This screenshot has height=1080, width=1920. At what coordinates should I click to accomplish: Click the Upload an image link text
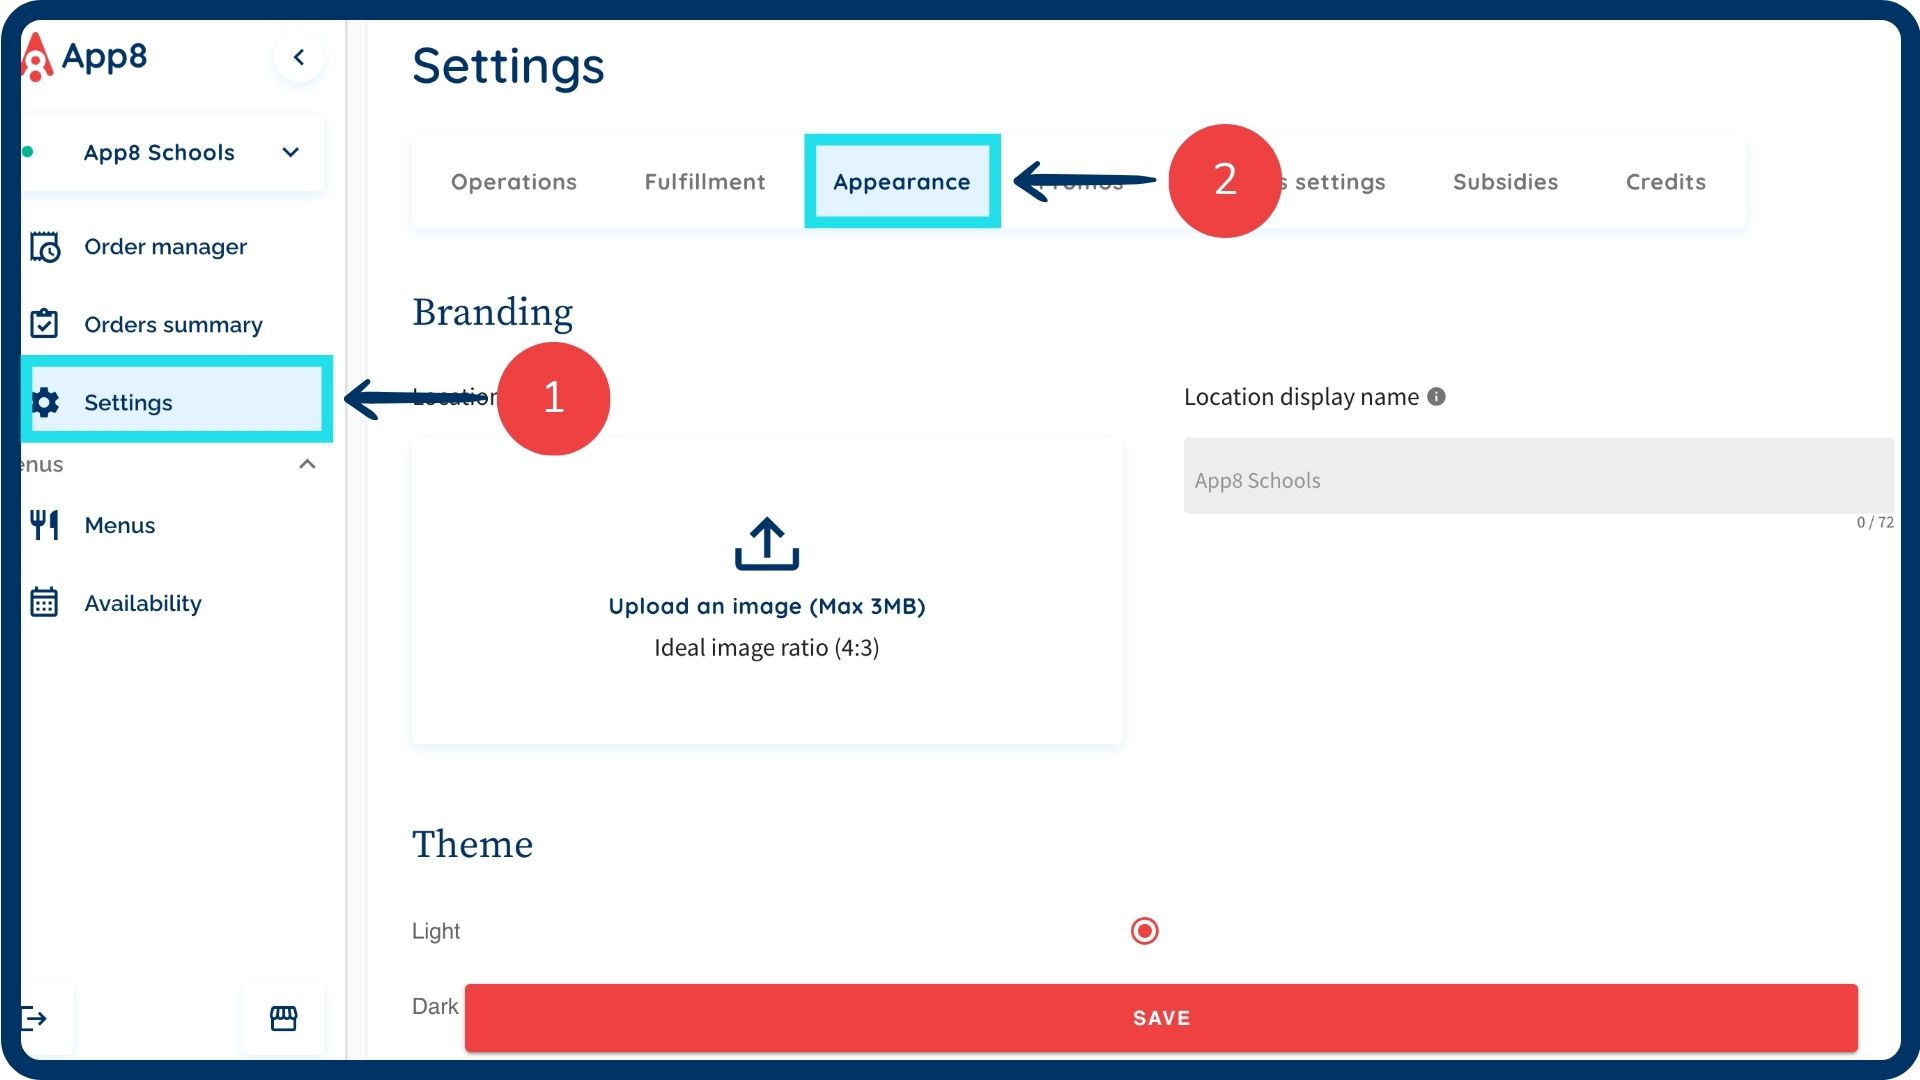click(766, 606)
